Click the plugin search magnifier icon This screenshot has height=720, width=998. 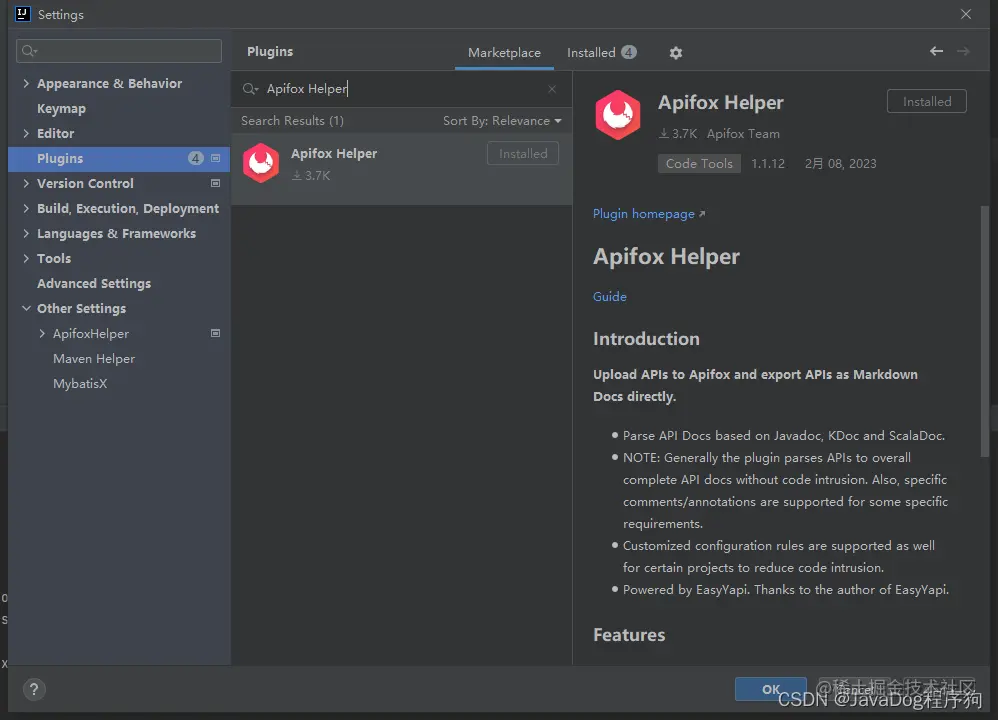point(250,89)
